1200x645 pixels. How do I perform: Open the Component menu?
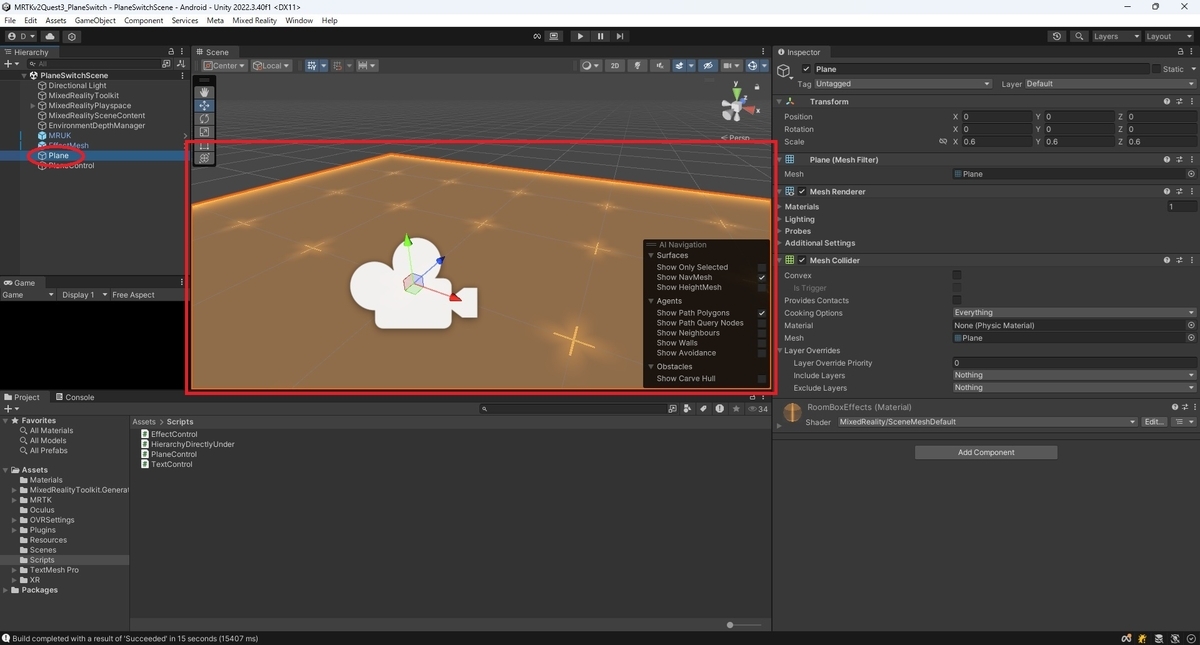point(143,20)
